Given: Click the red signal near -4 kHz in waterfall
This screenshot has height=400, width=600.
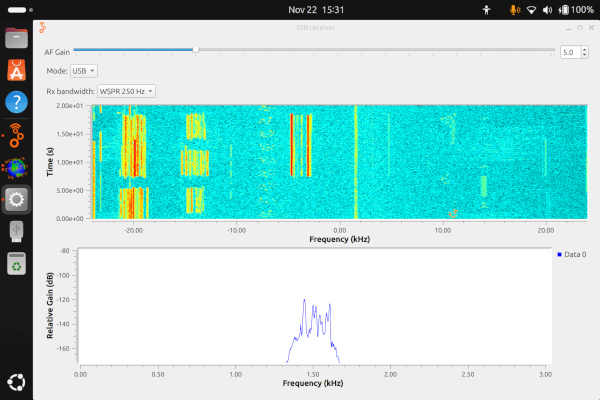Looking at the screenshot, I should pyautogui.click(x=292, y=145).
